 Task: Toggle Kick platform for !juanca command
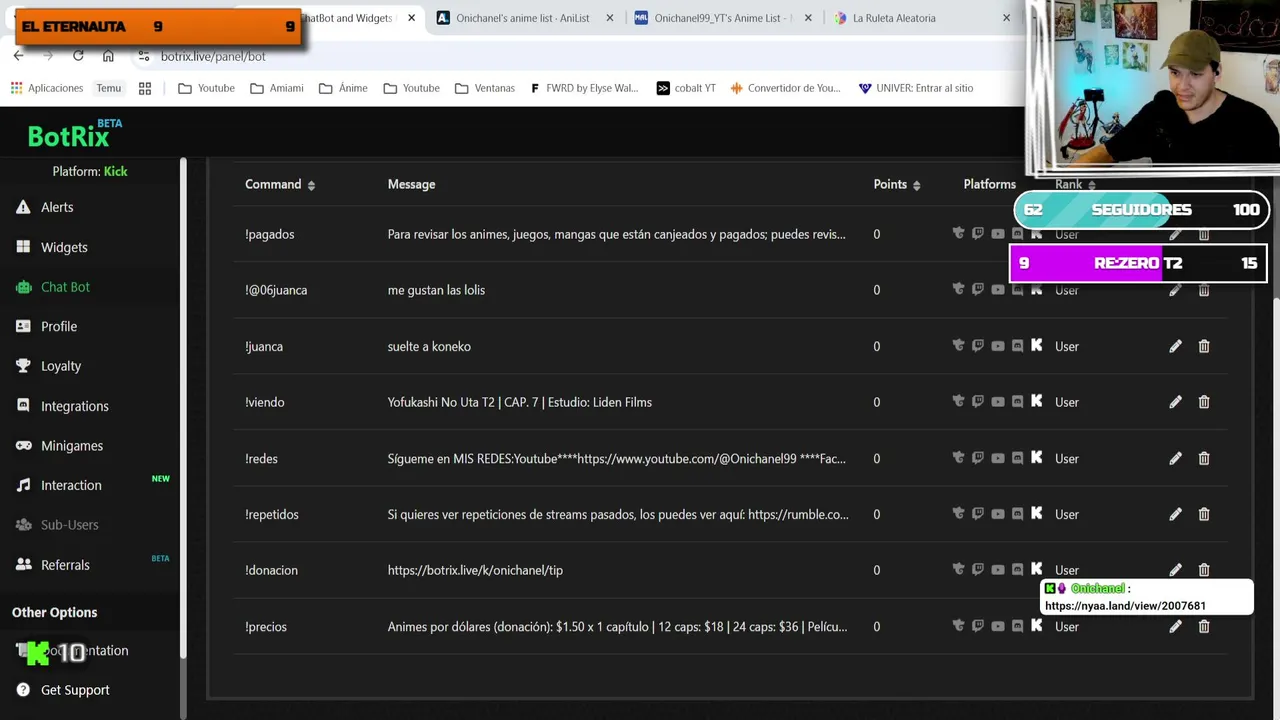pyautogui.click(x=1037, y=345)
